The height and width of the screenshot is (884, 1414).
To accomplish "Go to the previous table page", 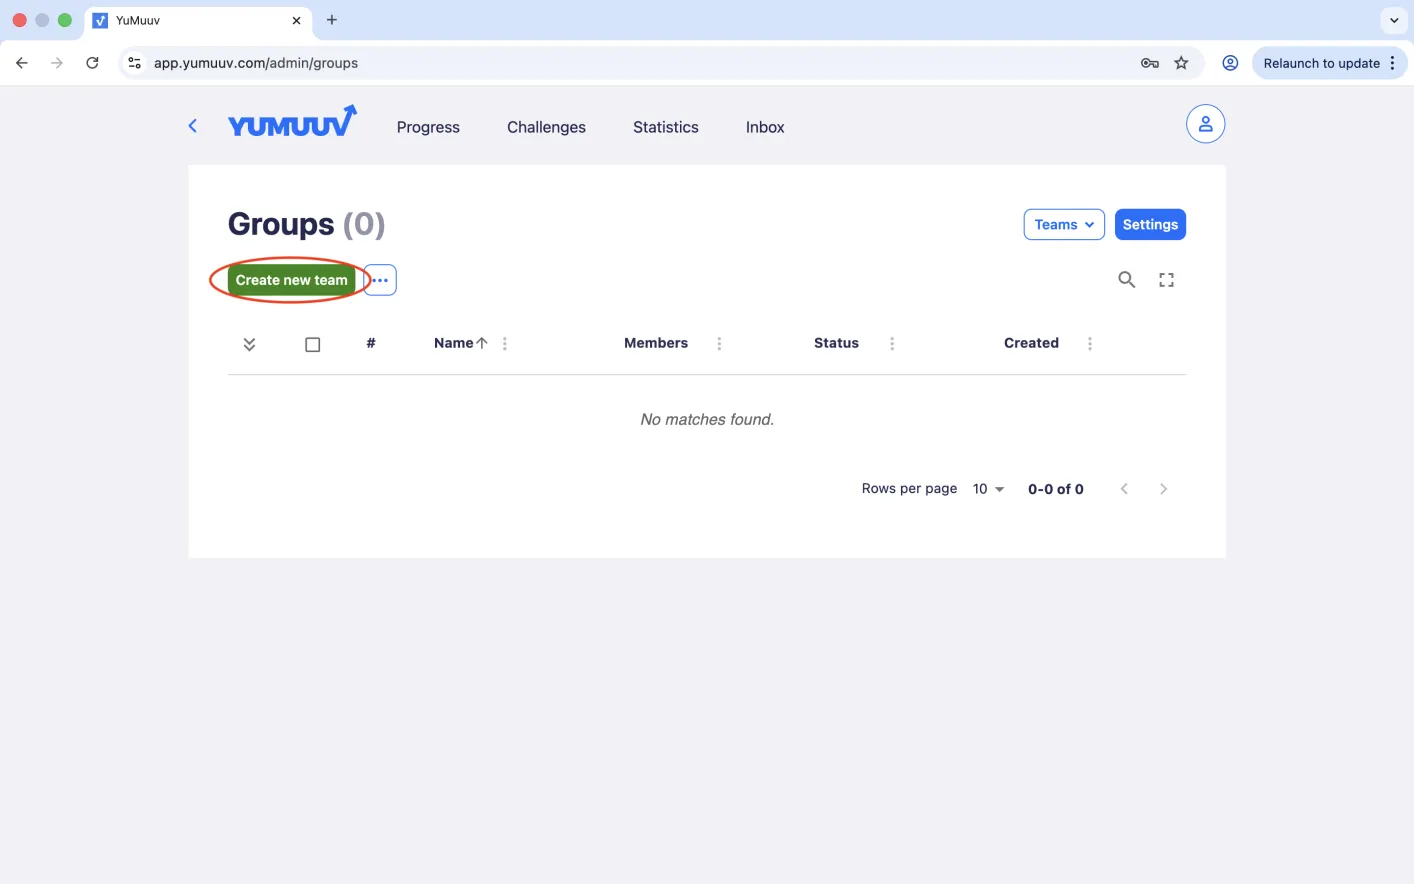I will tap(1124, 489).
